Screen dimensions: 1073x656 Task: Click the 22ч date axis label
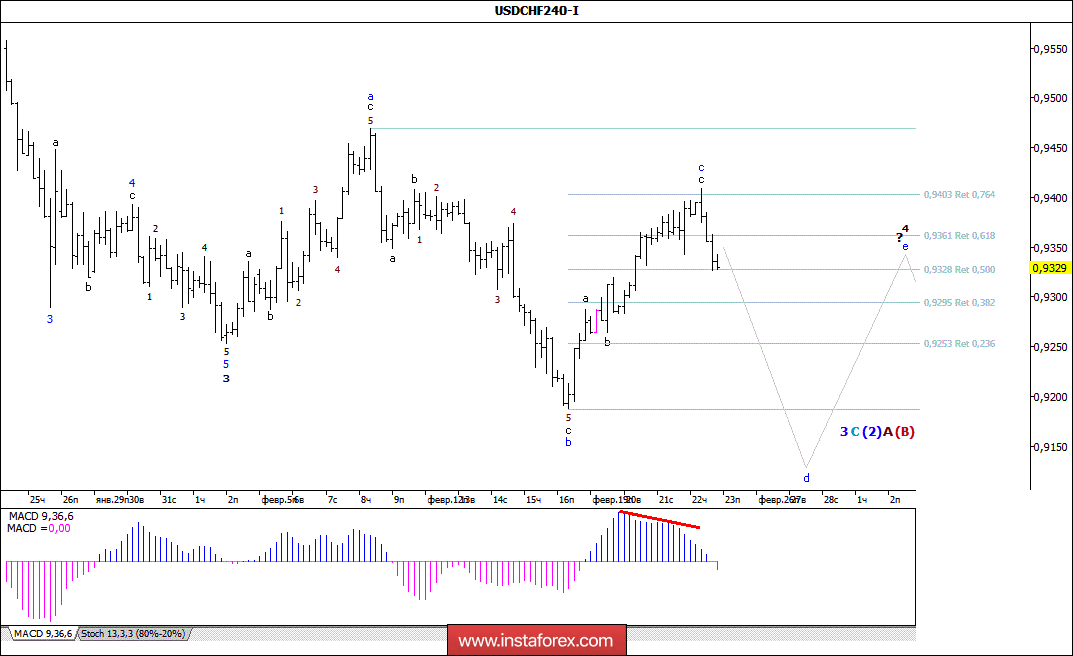click(x=699, y=500)
